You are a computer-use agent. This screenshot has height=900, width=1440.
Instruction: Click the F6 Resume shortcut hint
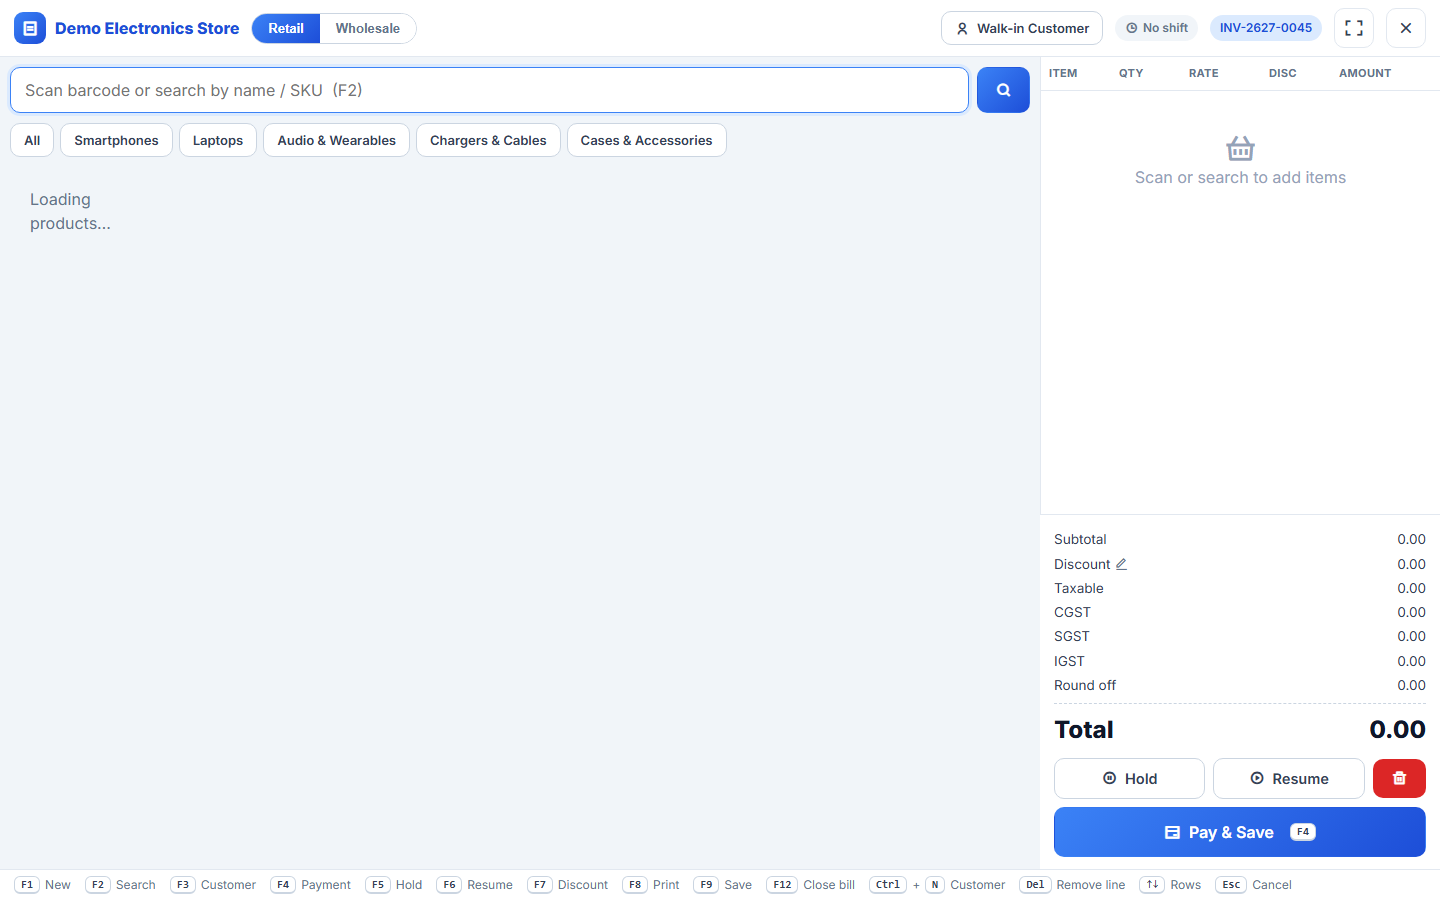click(x=475, y=885)
